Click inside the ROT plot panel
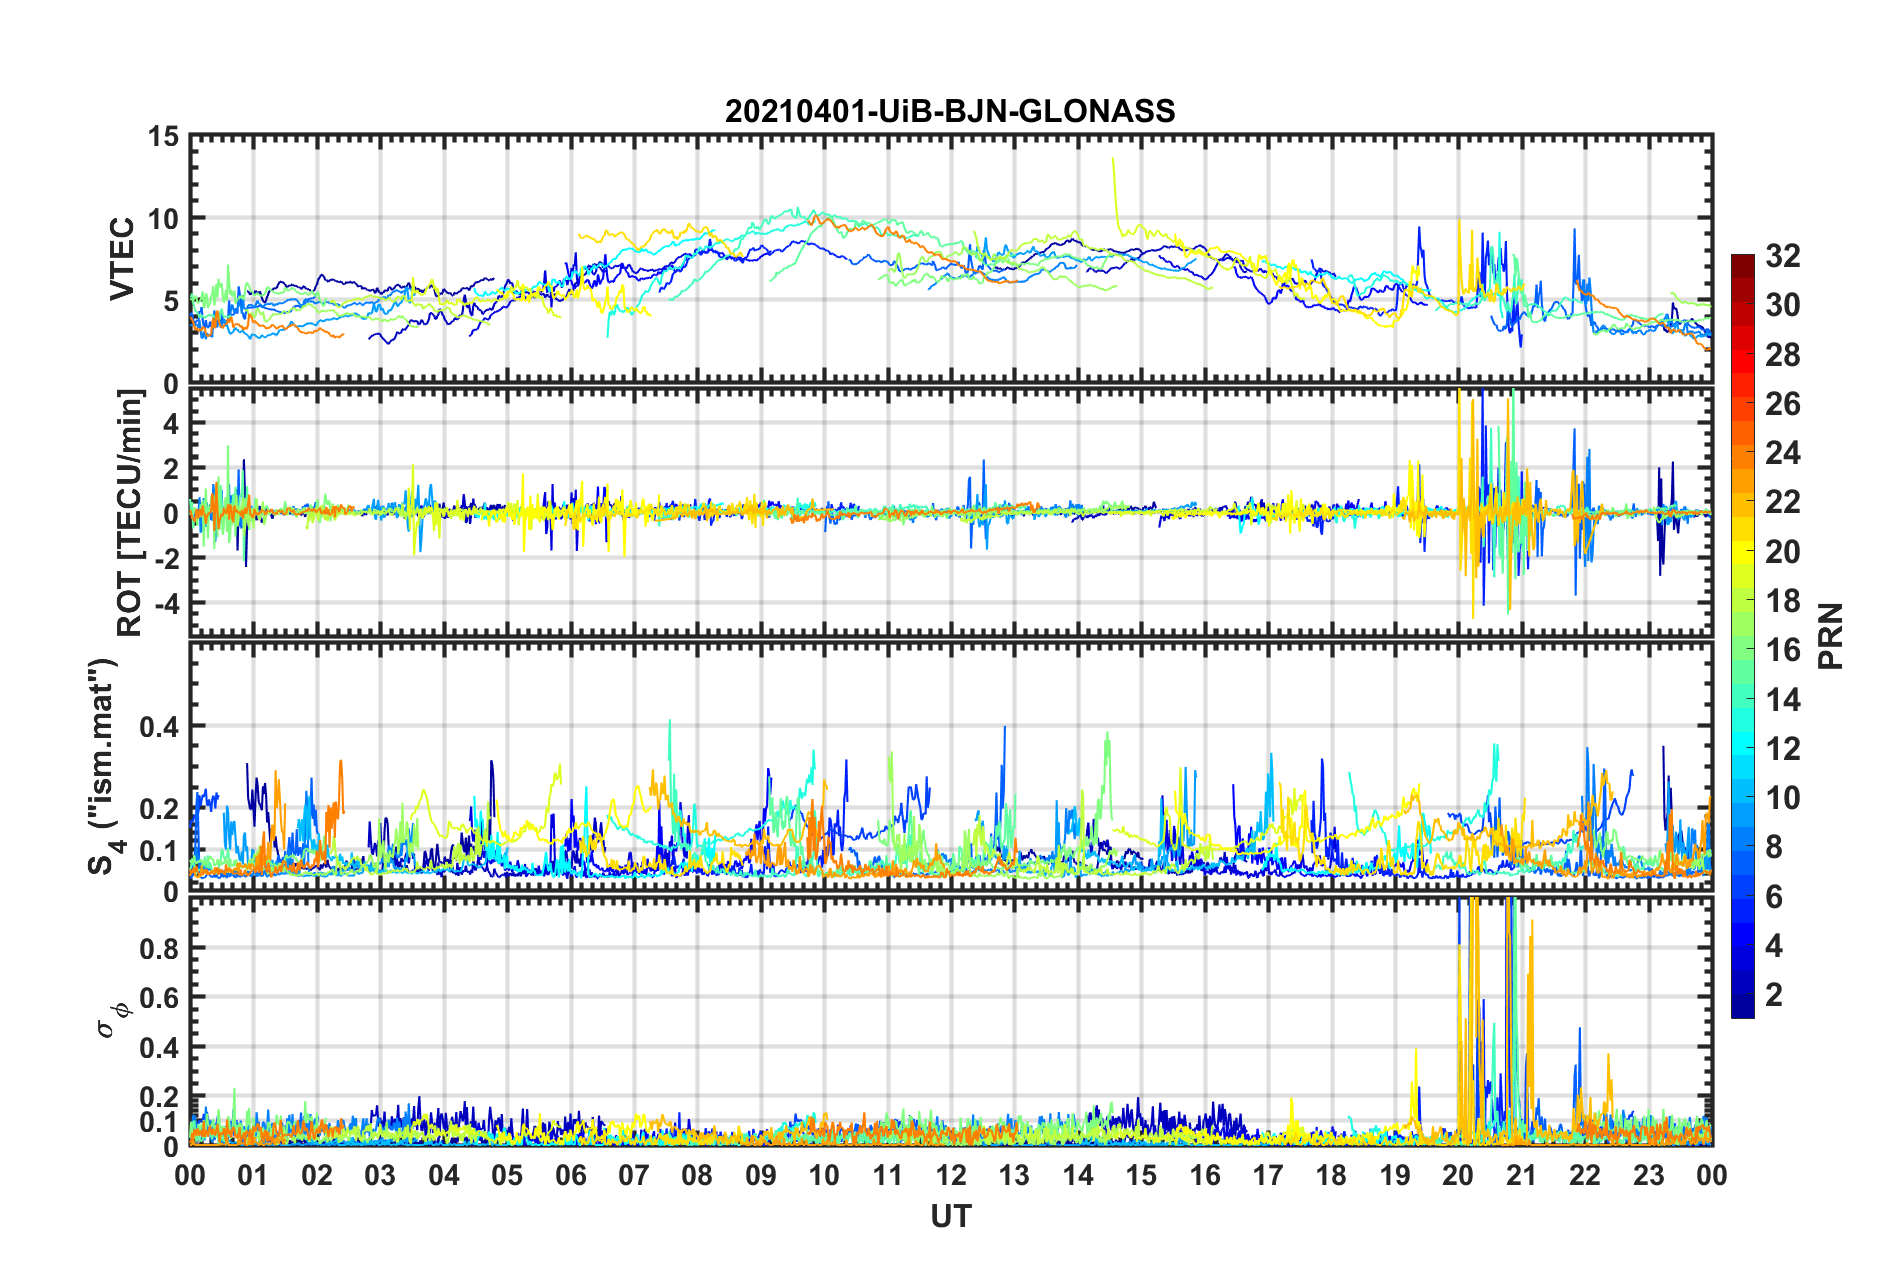Screen dimensions: 1902x1272 click(x=951, y=512)
